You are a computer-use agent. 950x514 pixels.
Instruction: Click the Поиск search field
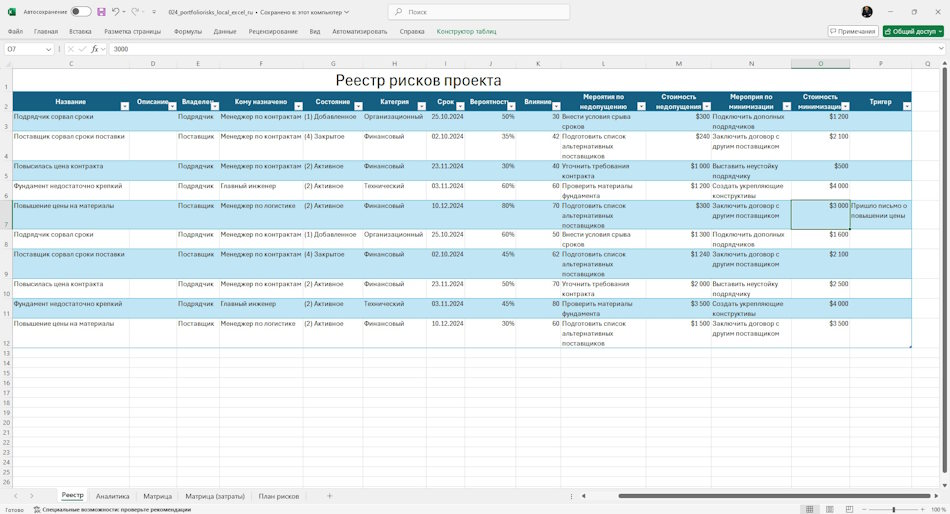point(479,12)
